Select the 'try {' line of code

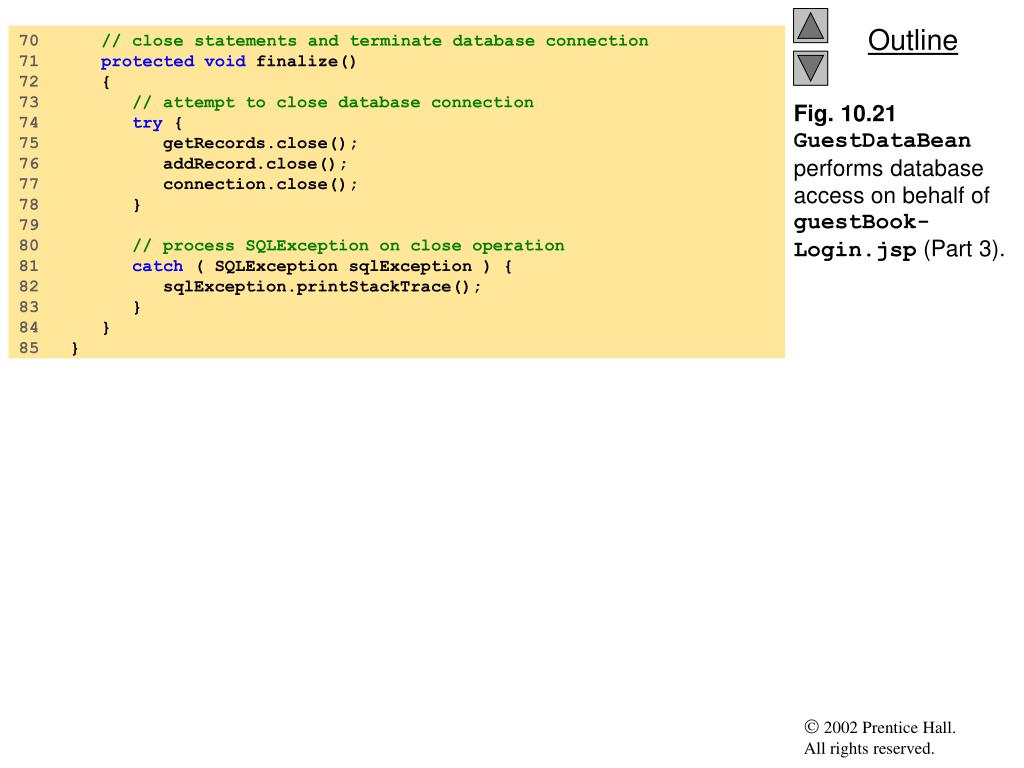coord(157,123)
